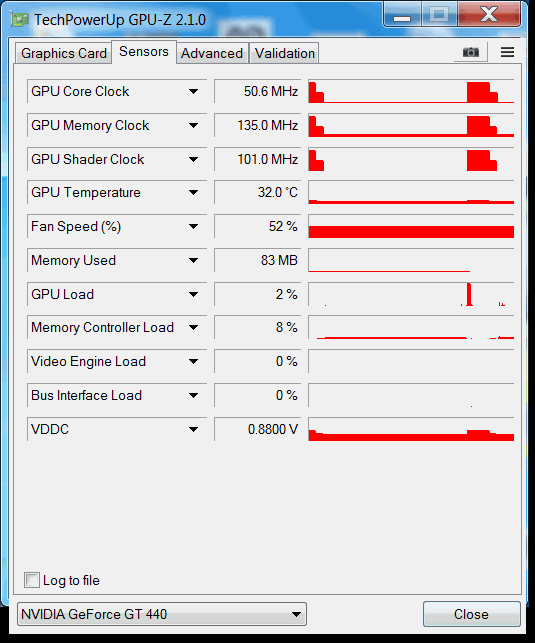Click the Fan Speed history graph
Viewport: 535px width, 643px height.
(x=411, y=226)
